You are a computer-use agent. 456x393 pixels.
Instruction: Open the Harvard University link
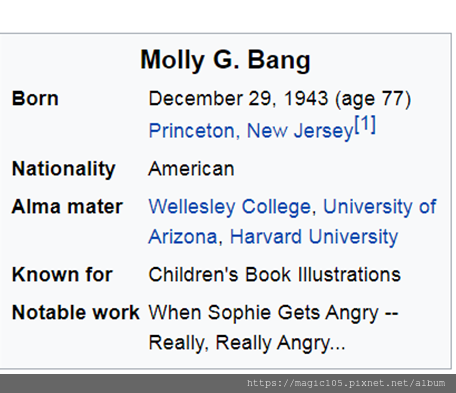(x=314, y=237)
